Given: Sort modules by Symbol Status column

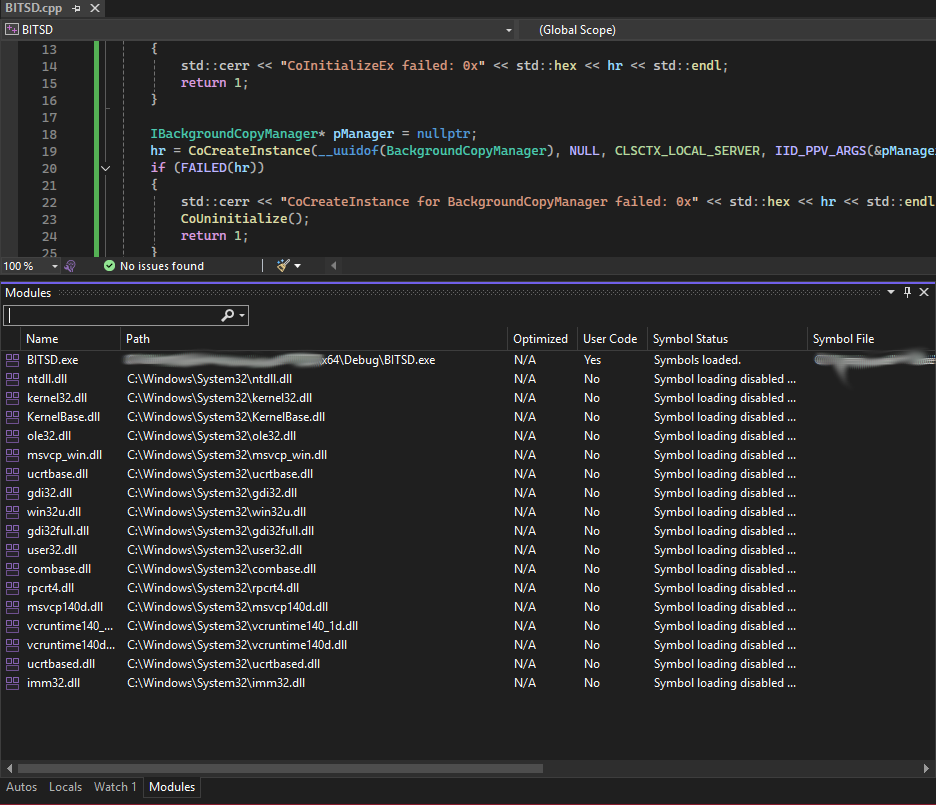Looking at the screenshot, I should click(x=727, y=339).
